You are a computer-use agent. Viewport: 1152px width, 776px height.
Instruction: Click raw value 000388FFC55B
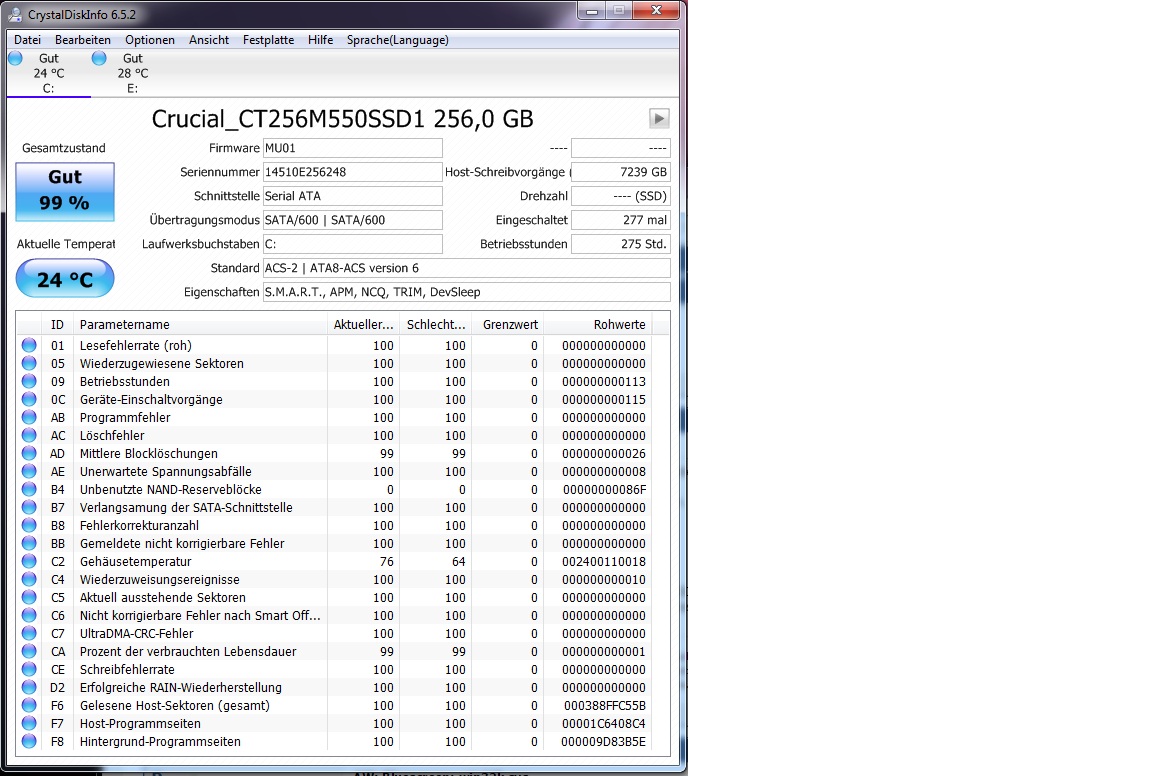point(605,705)
